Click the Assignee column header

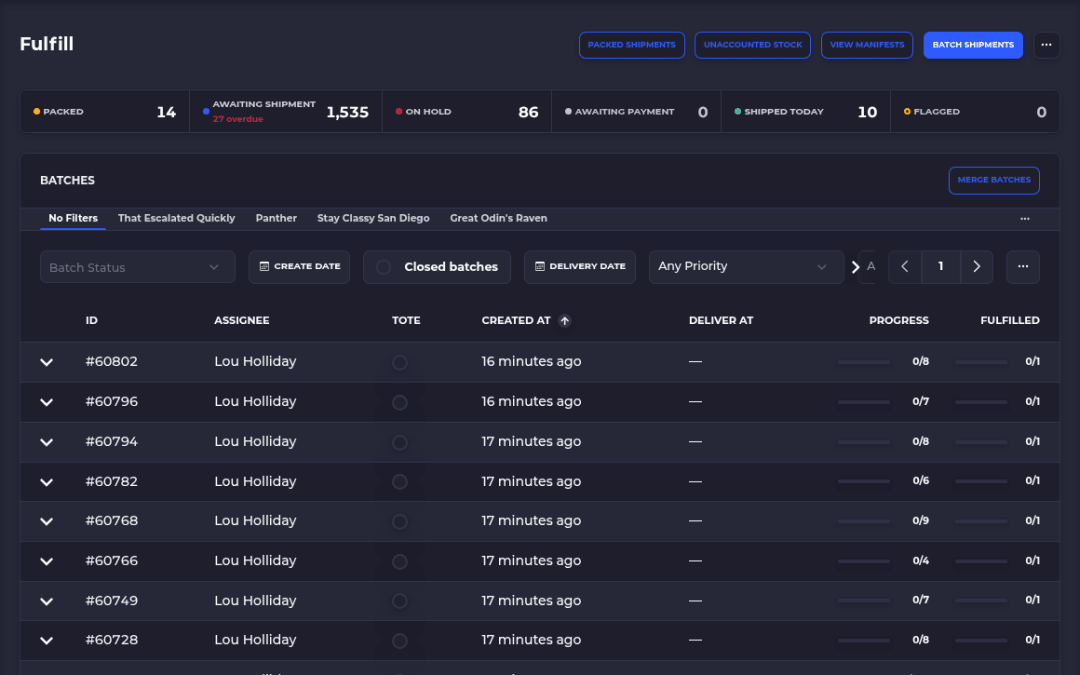pos(242,320)
